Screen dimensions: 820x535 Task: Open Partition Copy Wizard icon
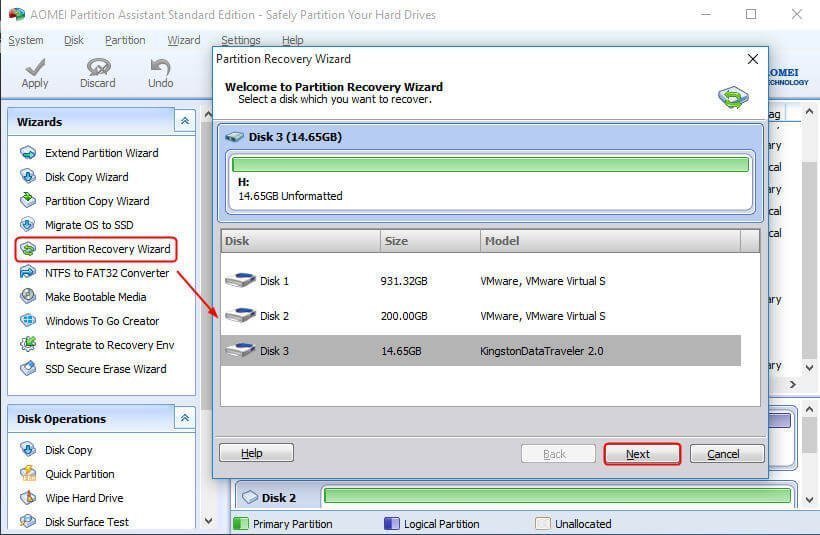(28, 201)
